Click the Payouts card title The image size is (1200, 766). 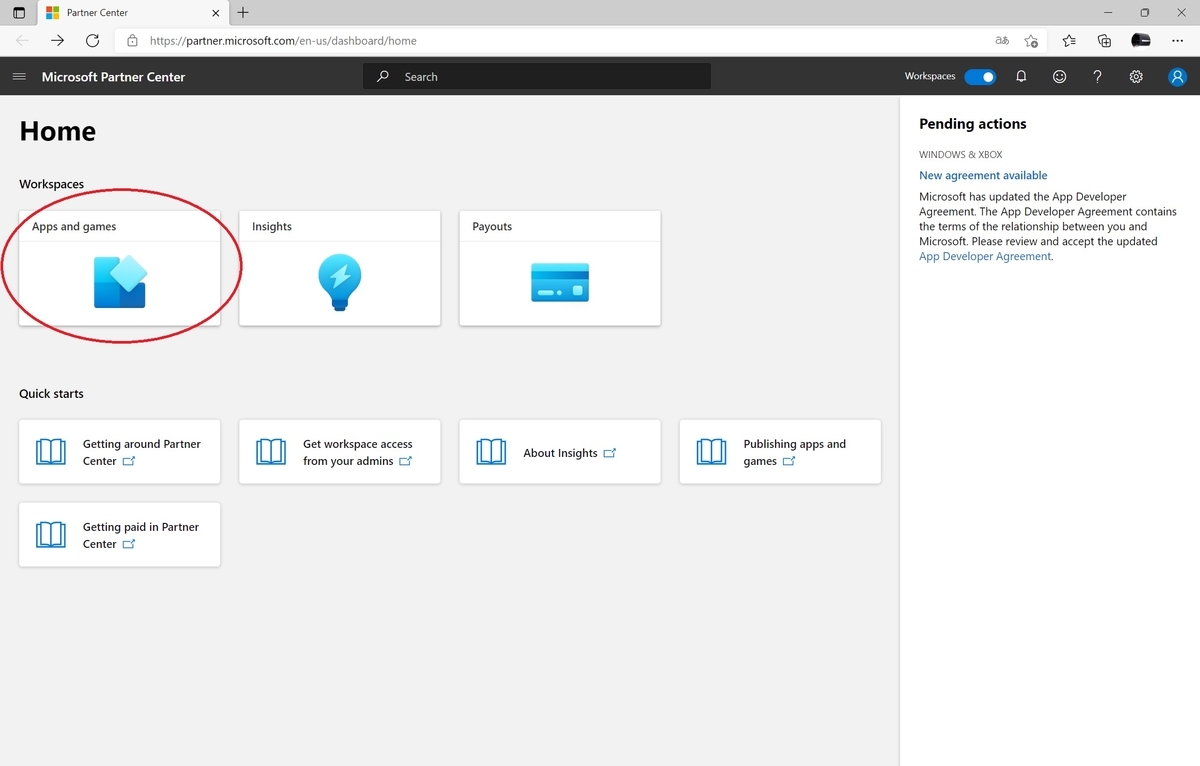pyautogui.click(x=492, y=226)
